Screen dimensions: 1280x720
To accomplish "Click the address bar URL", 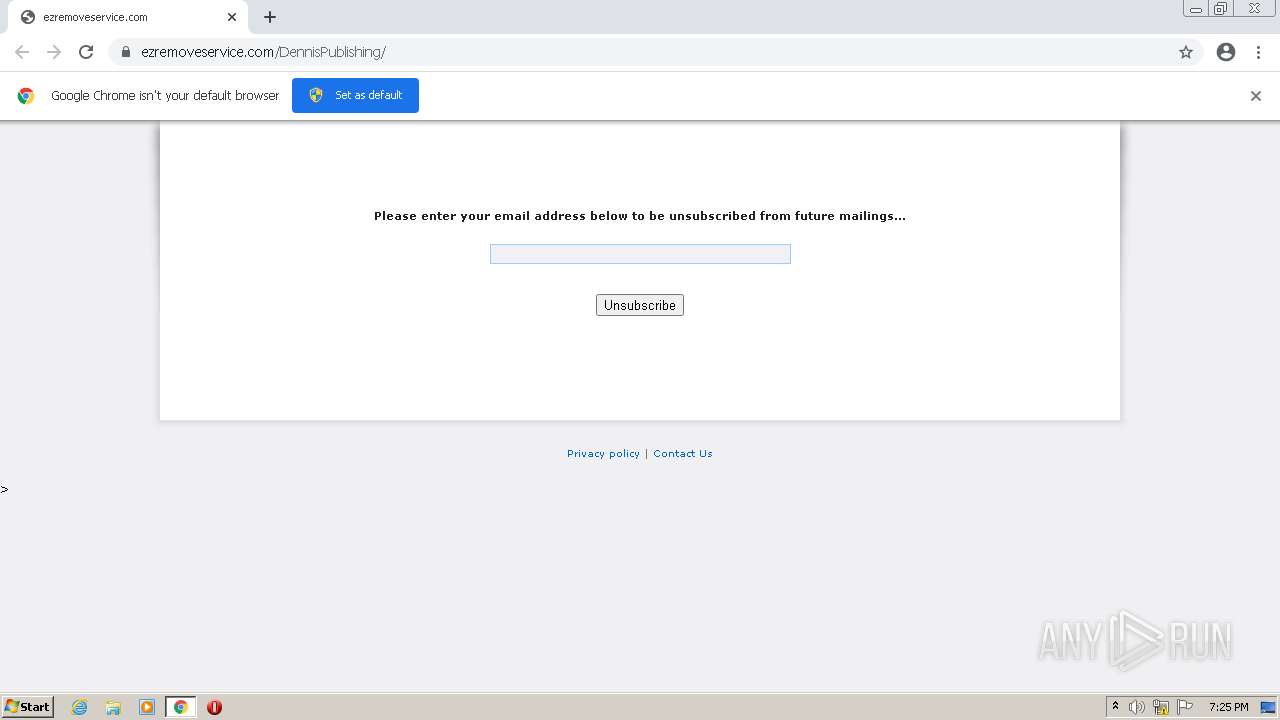I will tap(263, 52).
